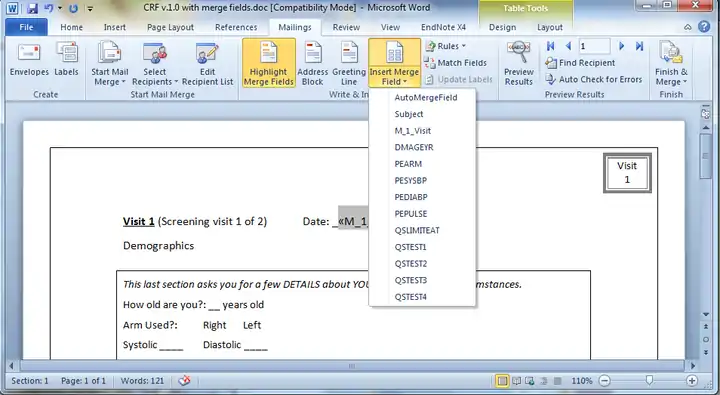The width and height of the screenshot is (720, 395).
Task: Select the Print Layout view button
Action: tap(502, 381)
